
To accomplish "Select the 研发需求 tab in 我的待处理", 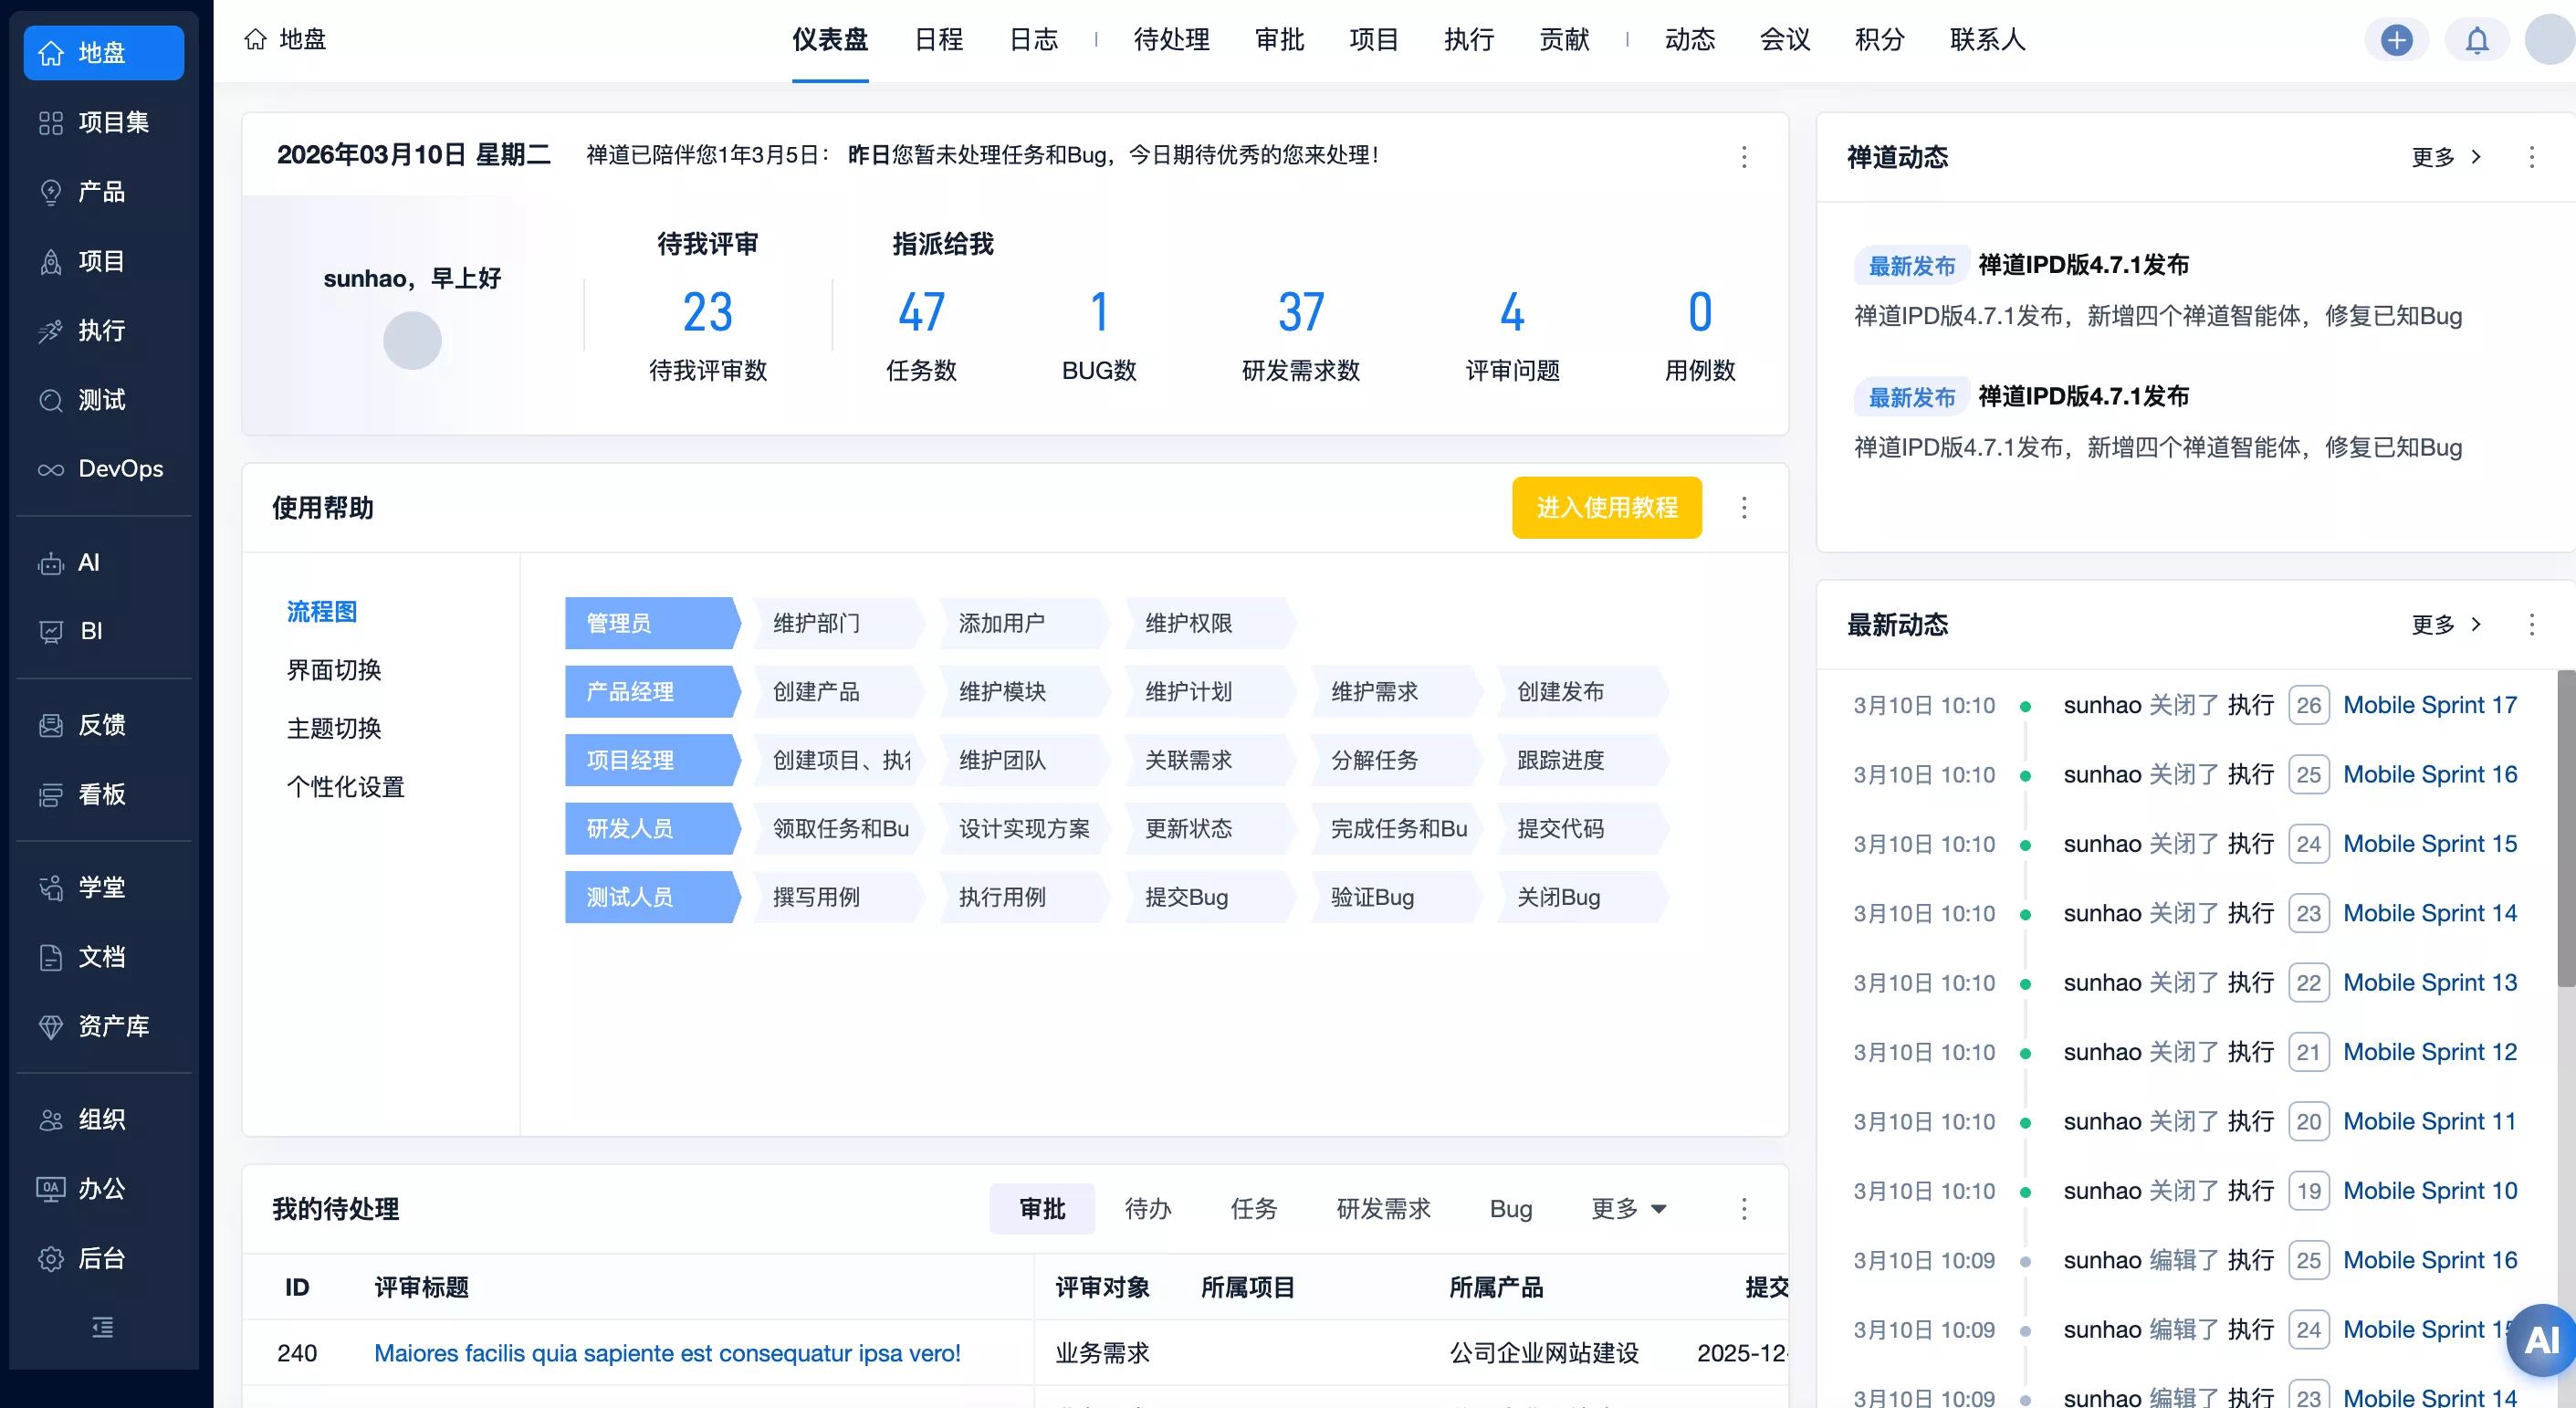I will click(1383, 1209).
